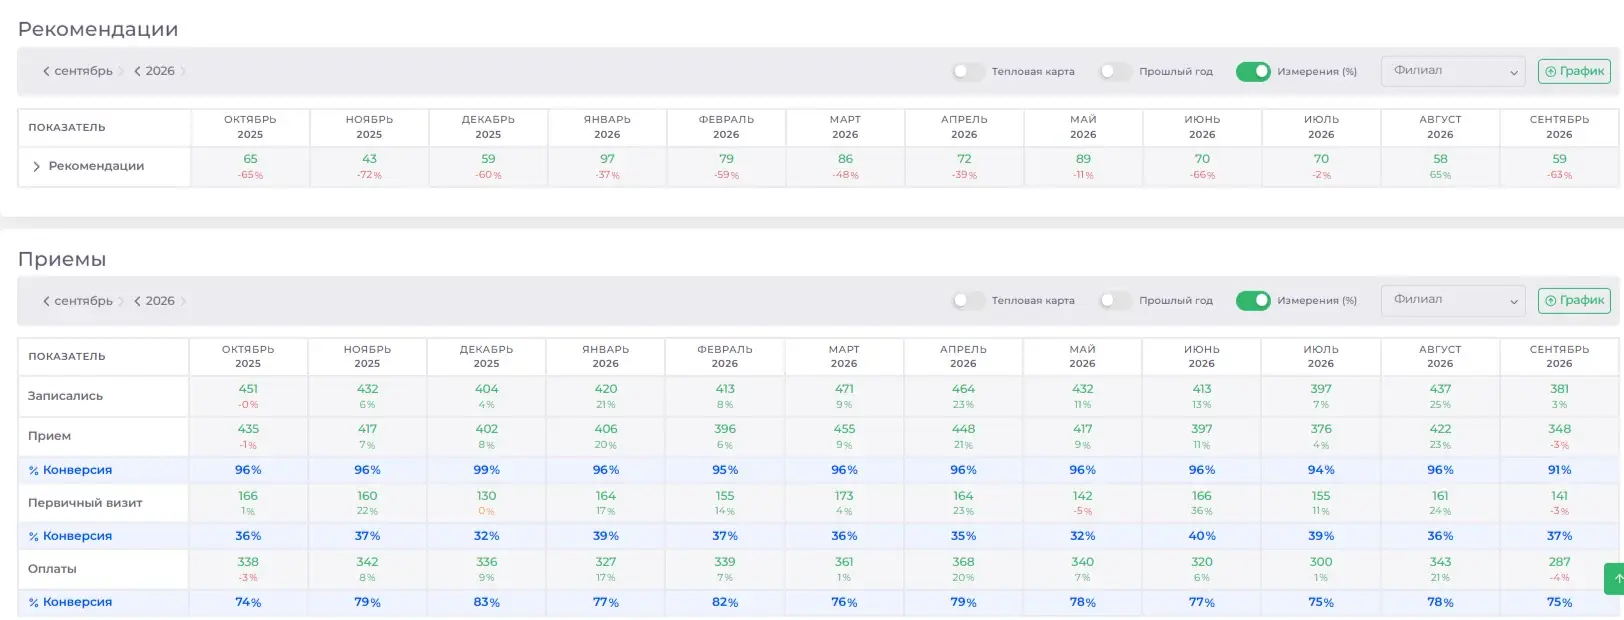Go to next year in Приемы panel
The image size is (1624, 620).
tap(183, 301)
